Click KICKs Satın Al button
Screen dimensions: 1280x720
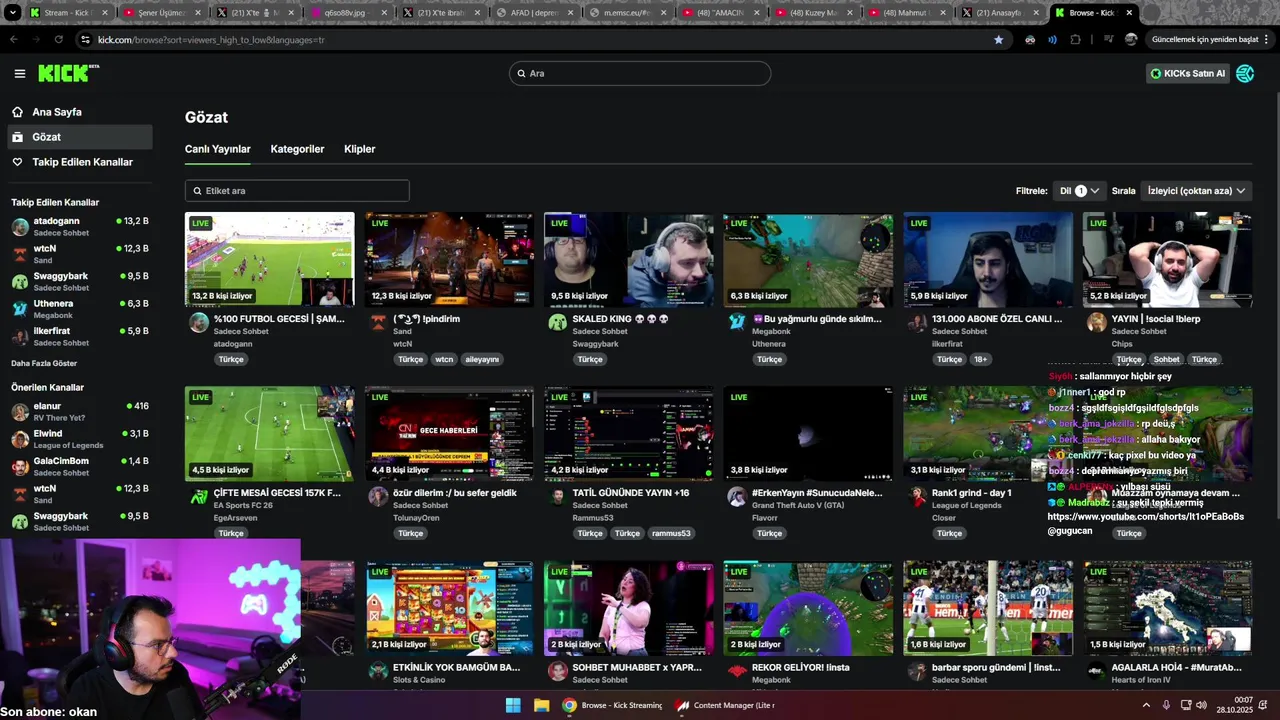pyautogui.click(x=1187, y=73)
